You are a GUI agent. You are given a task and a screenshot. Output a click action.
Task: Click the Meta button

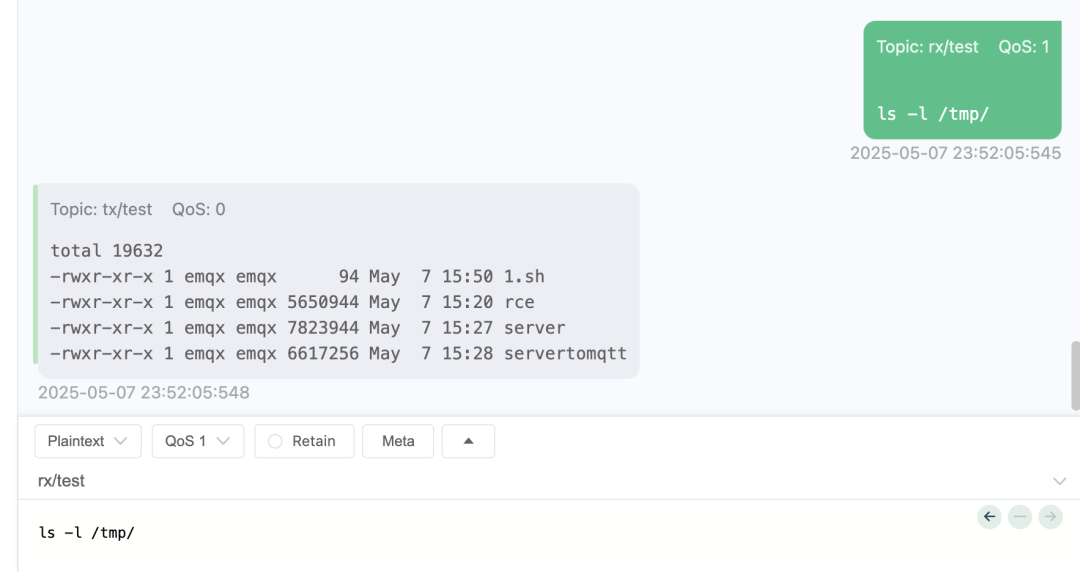(398, 441)
